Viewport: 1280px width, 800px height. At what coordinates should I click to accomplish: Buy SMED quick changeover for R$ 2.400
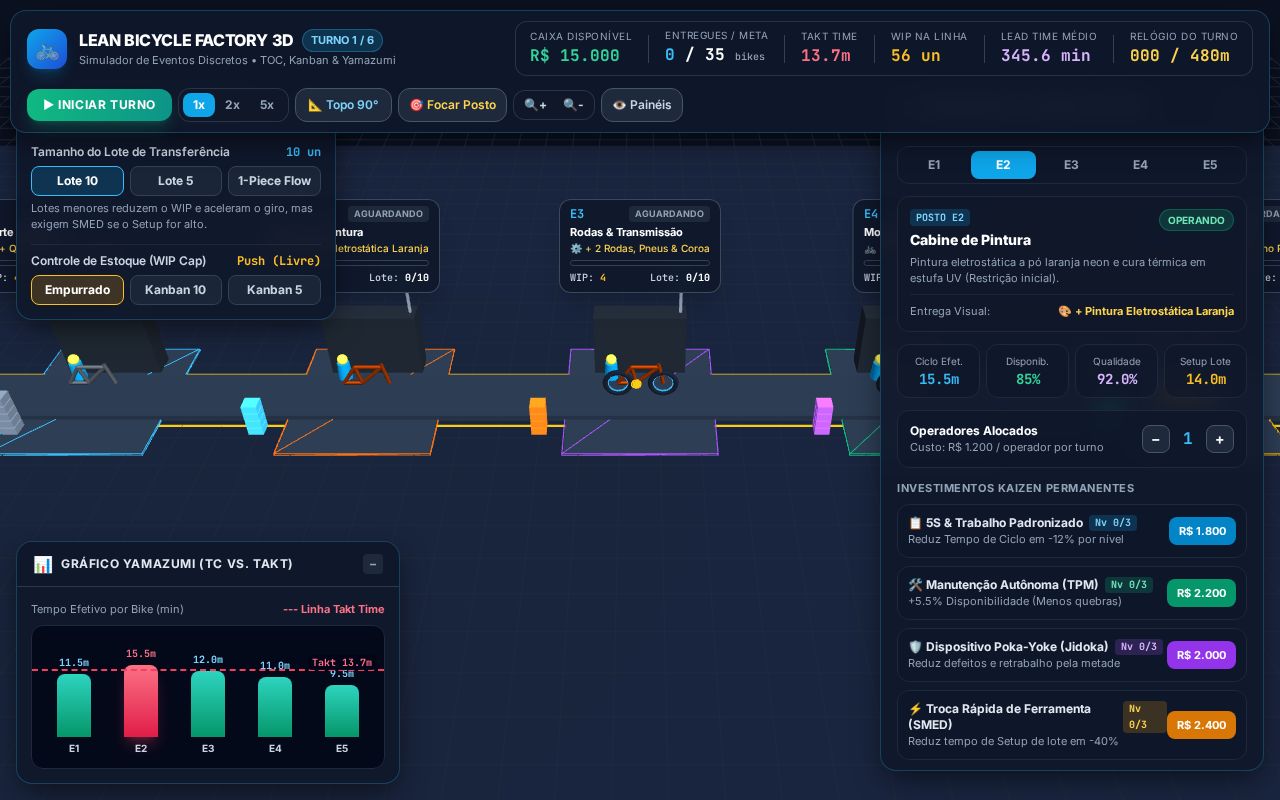[x=1201, y=725]
